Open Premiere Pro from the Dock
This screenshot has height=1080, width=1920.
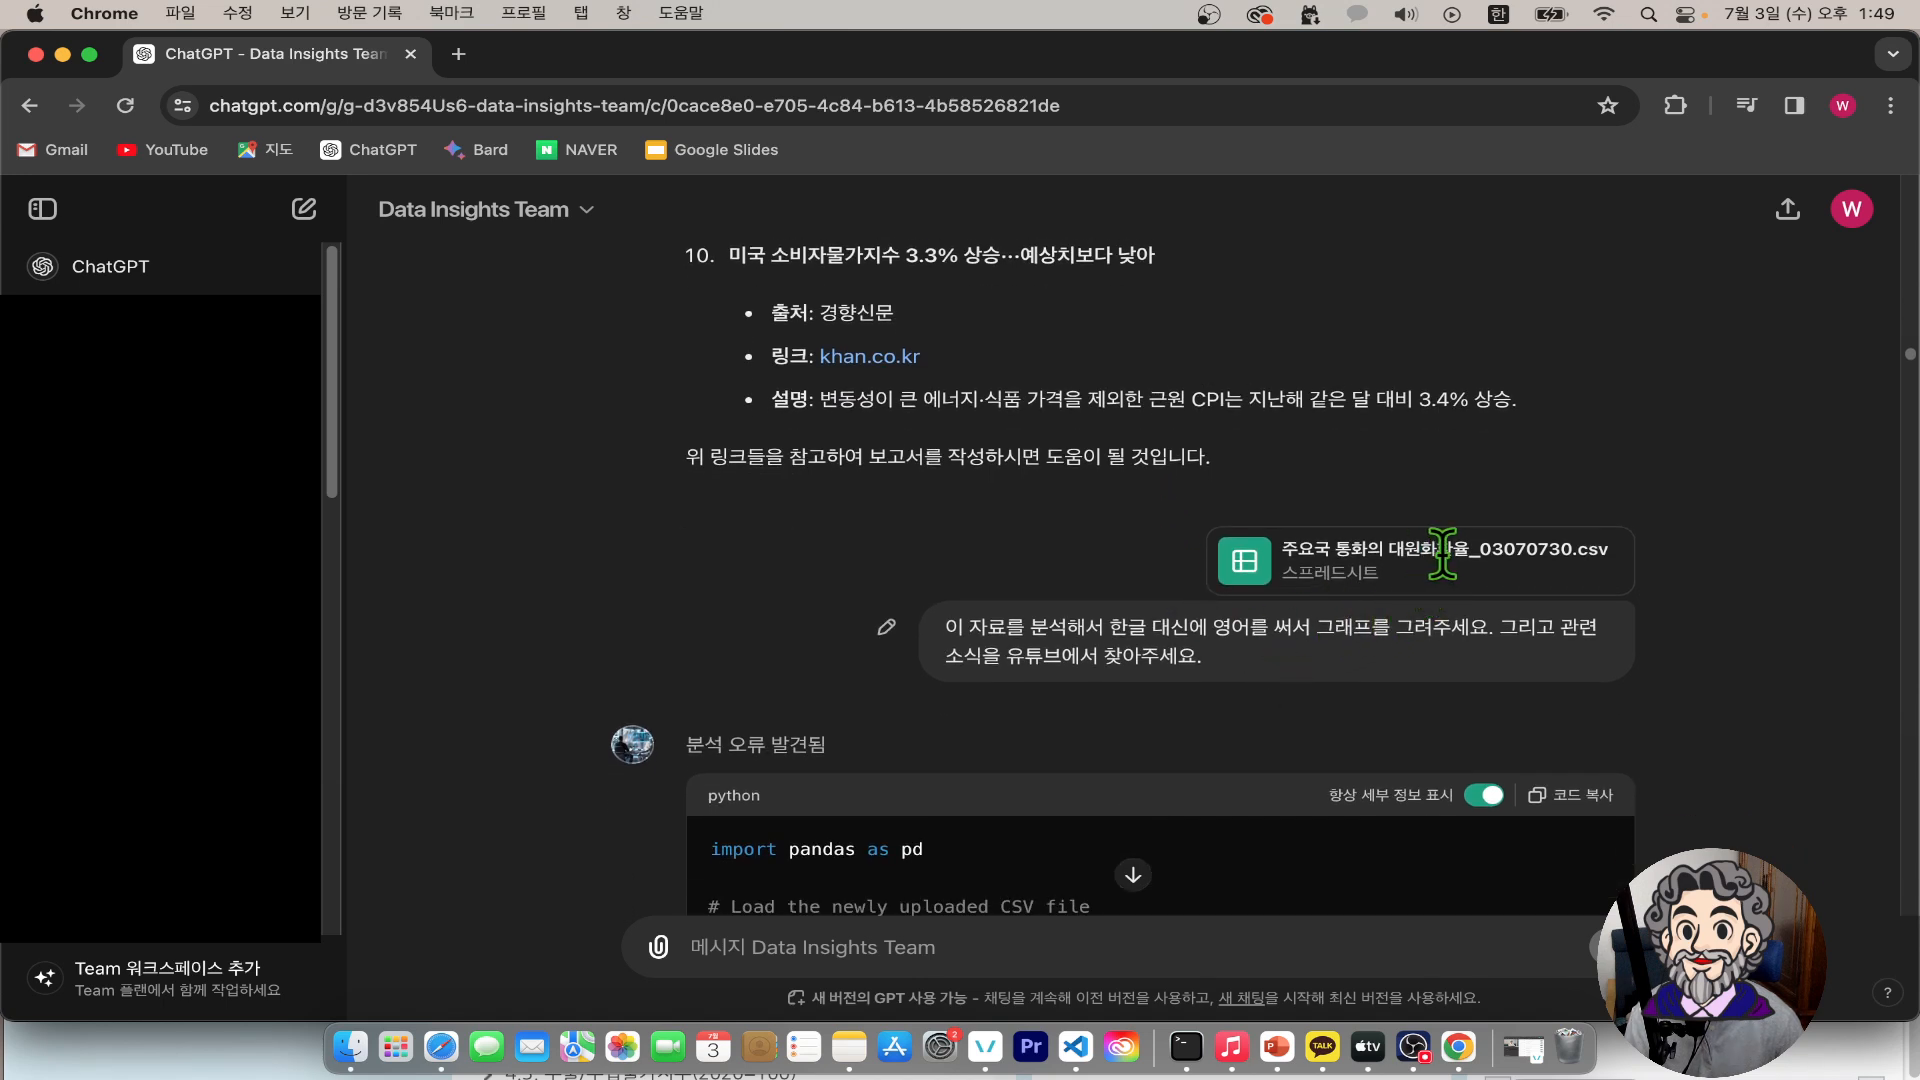click(1030, 1047)
